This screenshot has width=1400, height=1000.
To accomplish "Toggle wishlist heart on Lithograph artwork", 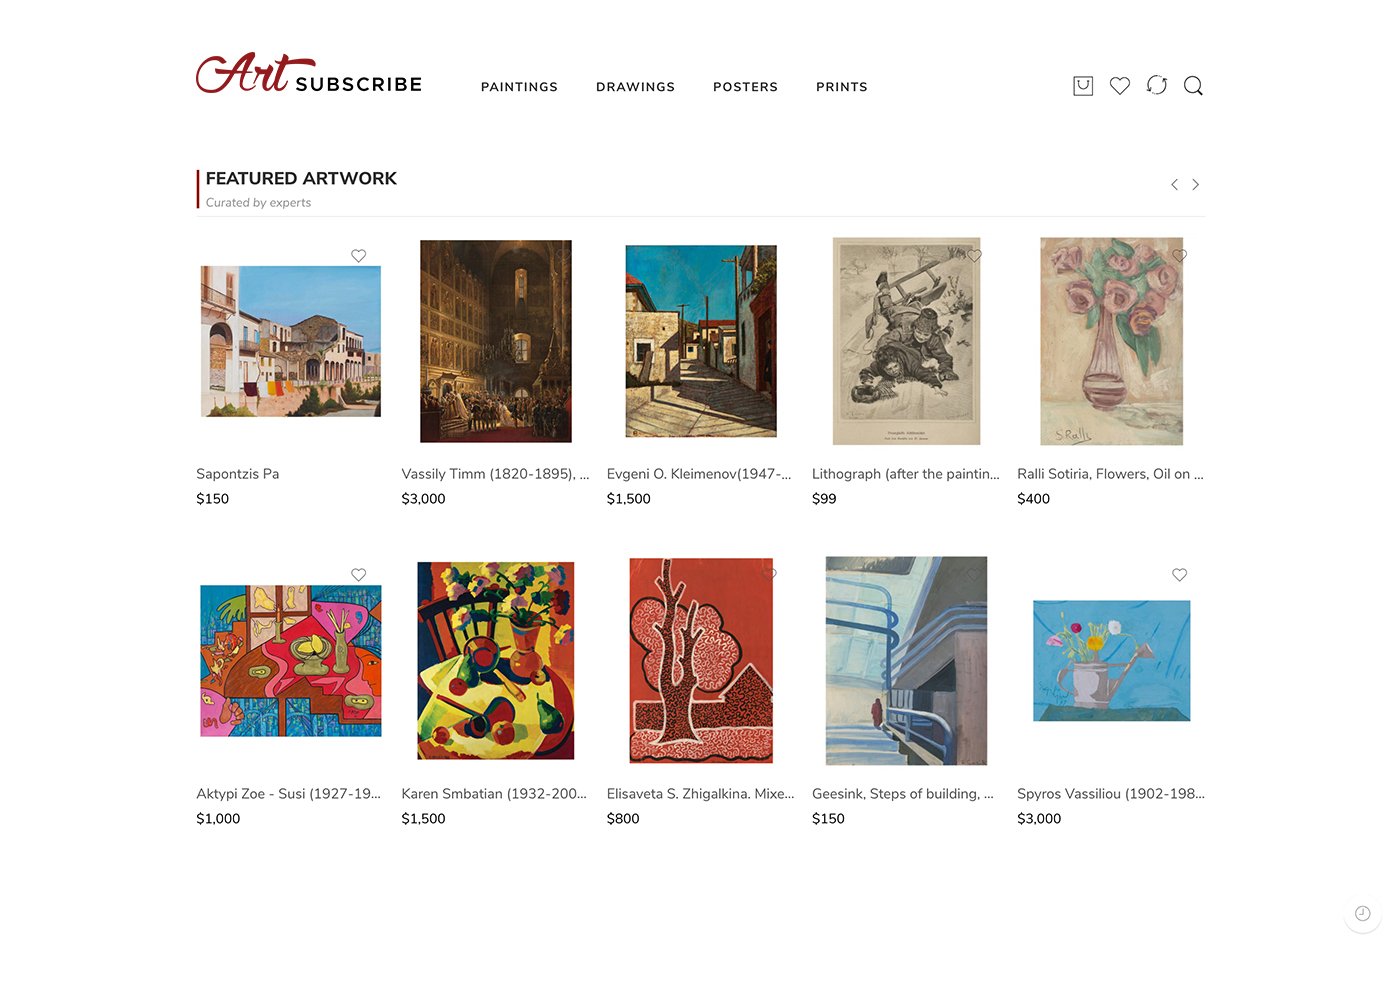I will 974,256.
